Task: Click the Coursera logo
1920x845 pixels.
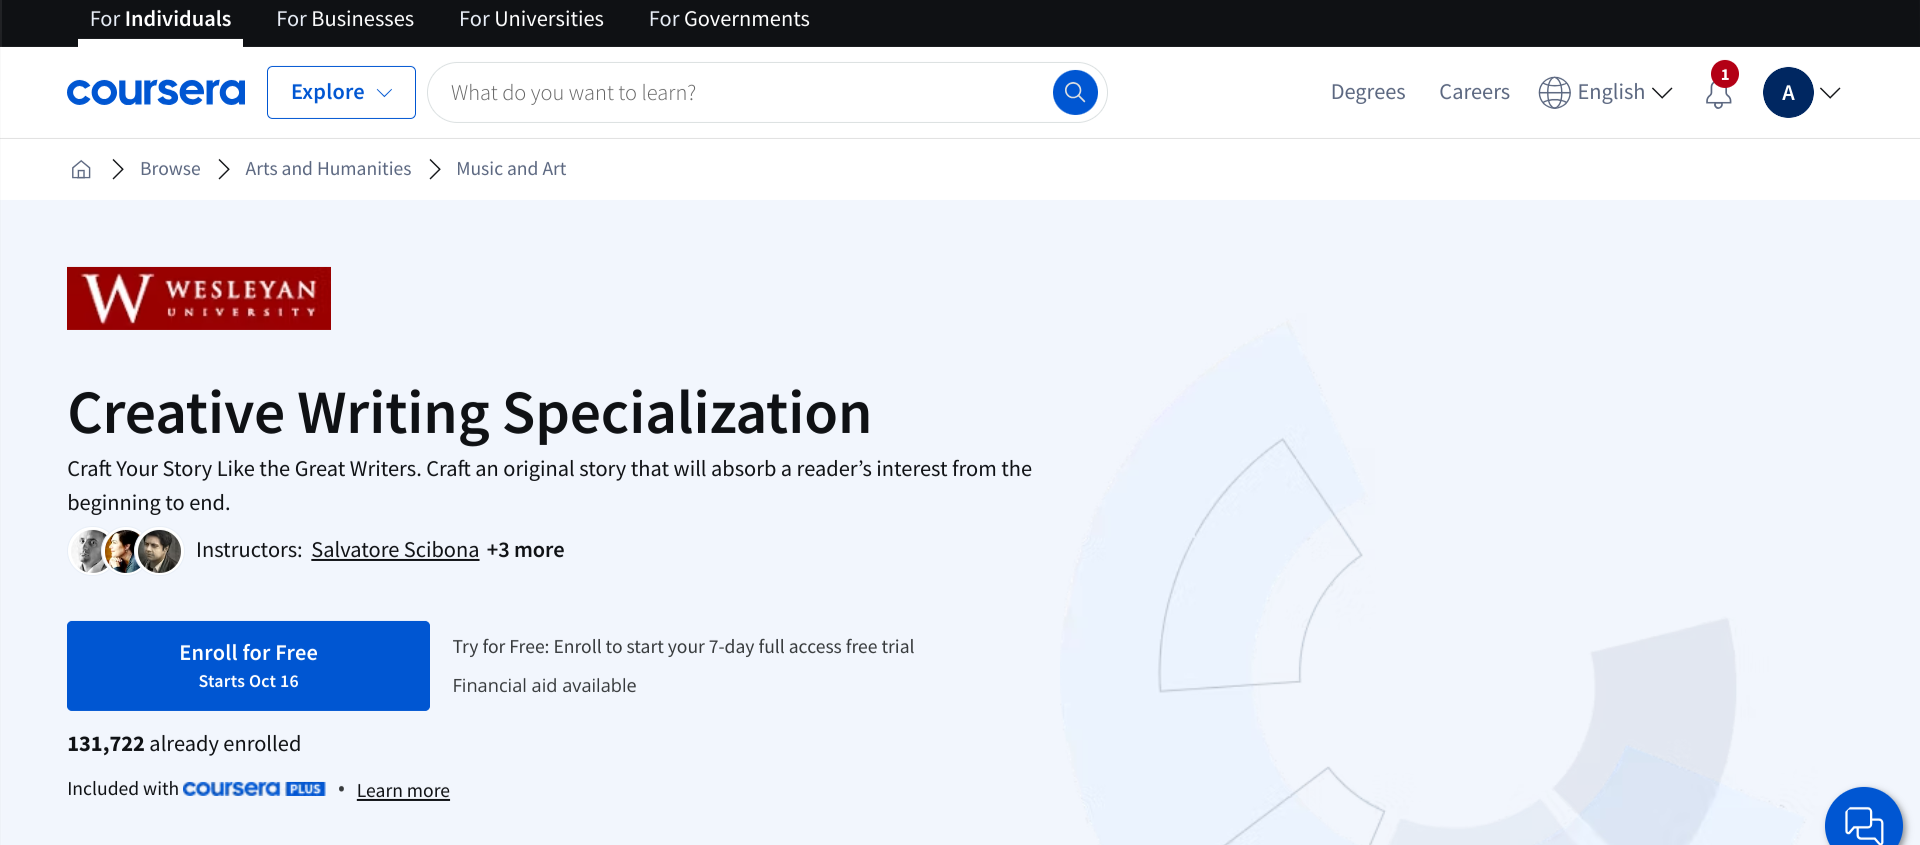Action: 156,92
